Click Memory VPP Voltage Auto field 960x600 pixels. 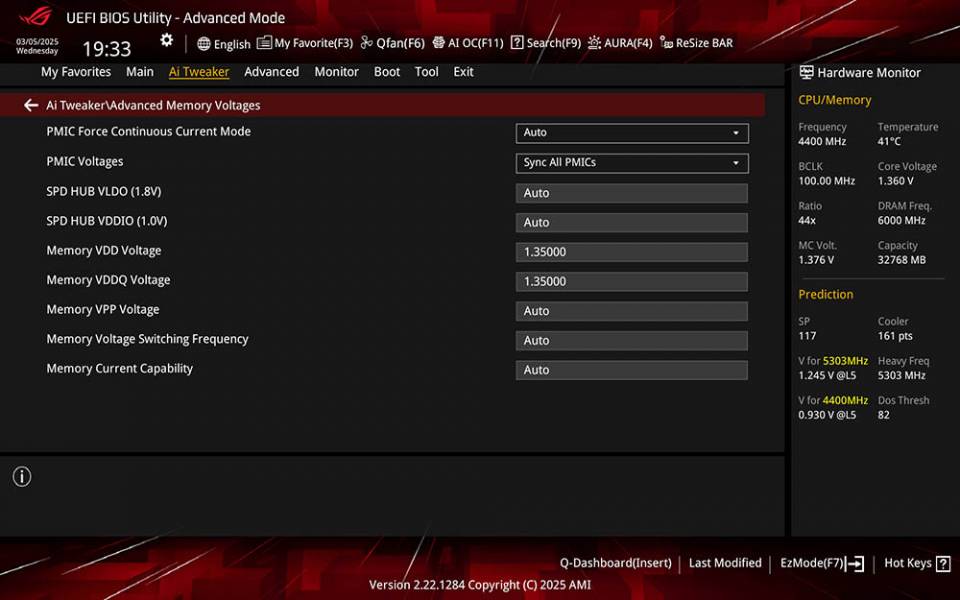pyautogui.click(x=632, y=311)
